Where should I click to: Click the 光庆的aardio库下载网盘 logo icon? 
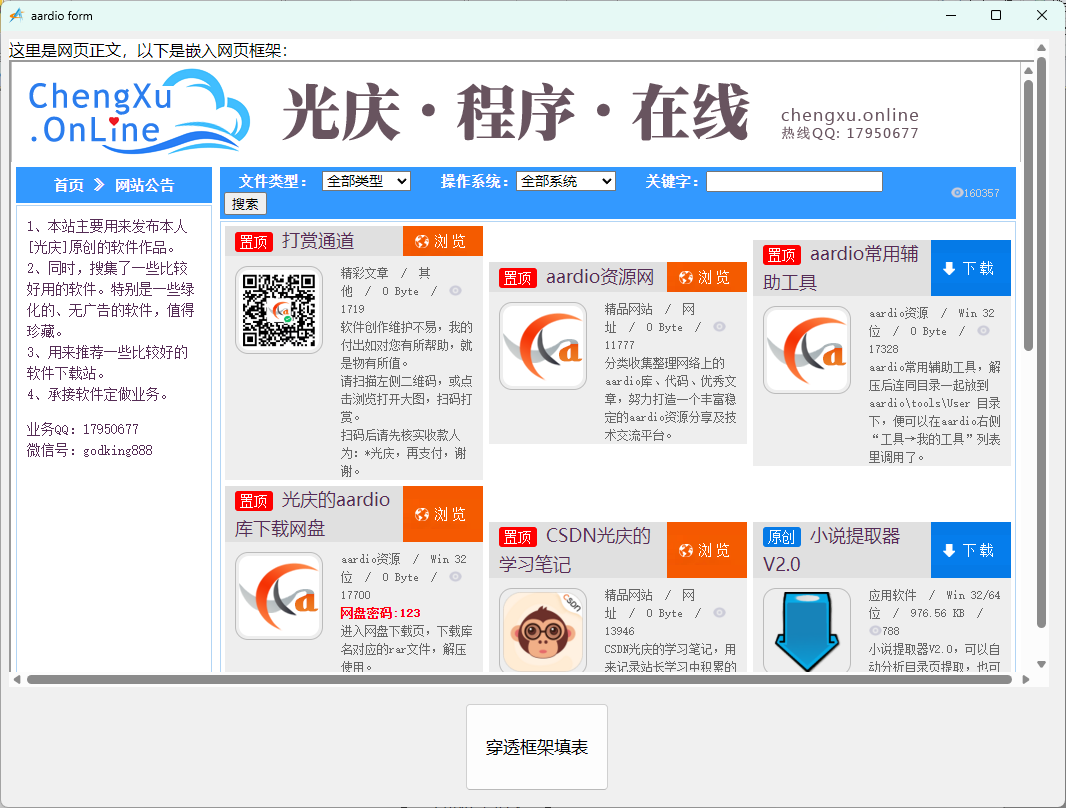[279, 596]
